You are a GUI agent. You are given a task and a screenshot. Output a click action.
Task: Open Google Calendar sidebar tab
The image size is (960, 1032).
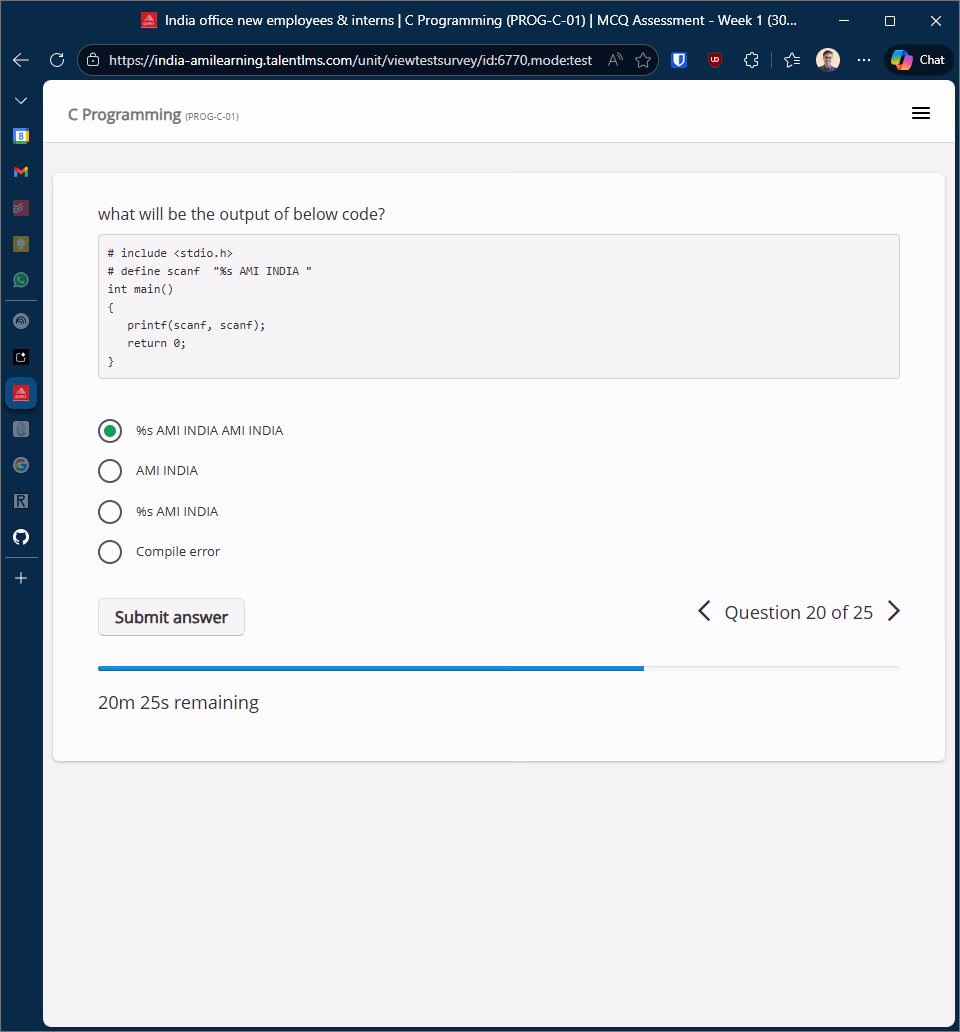[x=21, y=135]
